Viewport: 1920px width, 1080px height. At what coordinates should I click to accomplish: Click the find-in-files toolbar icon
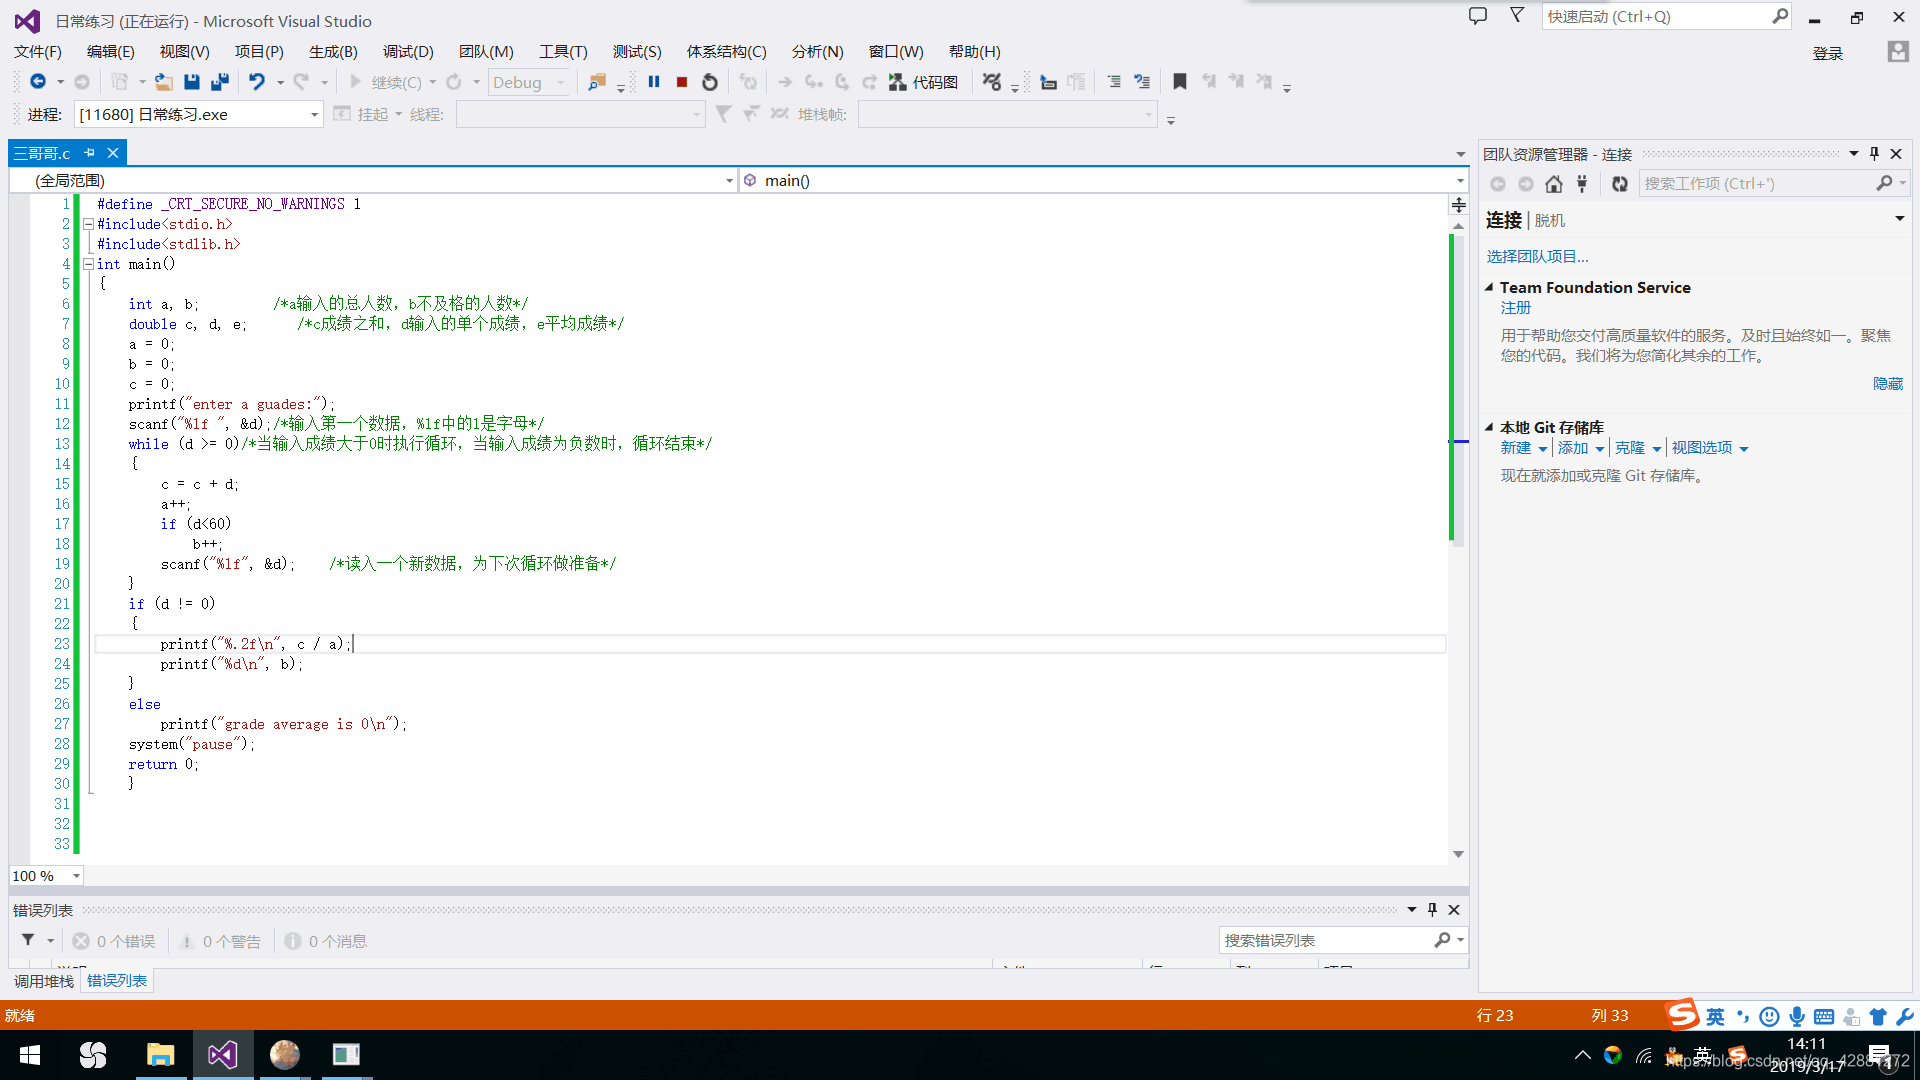pyautogui.click(x=597, y=82)
